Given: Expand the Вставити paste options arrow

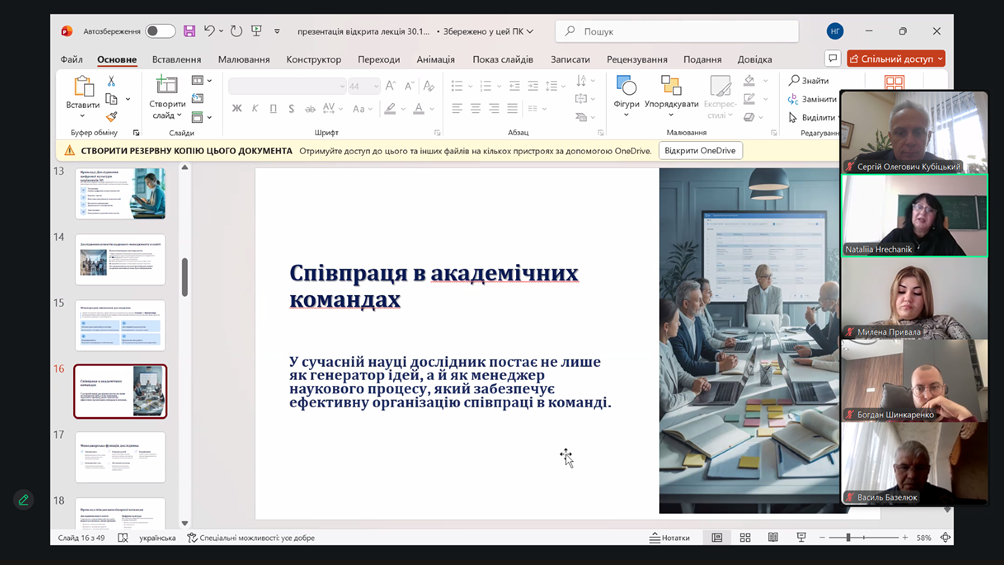Looking at the screenshot, I should coord(83,117).
